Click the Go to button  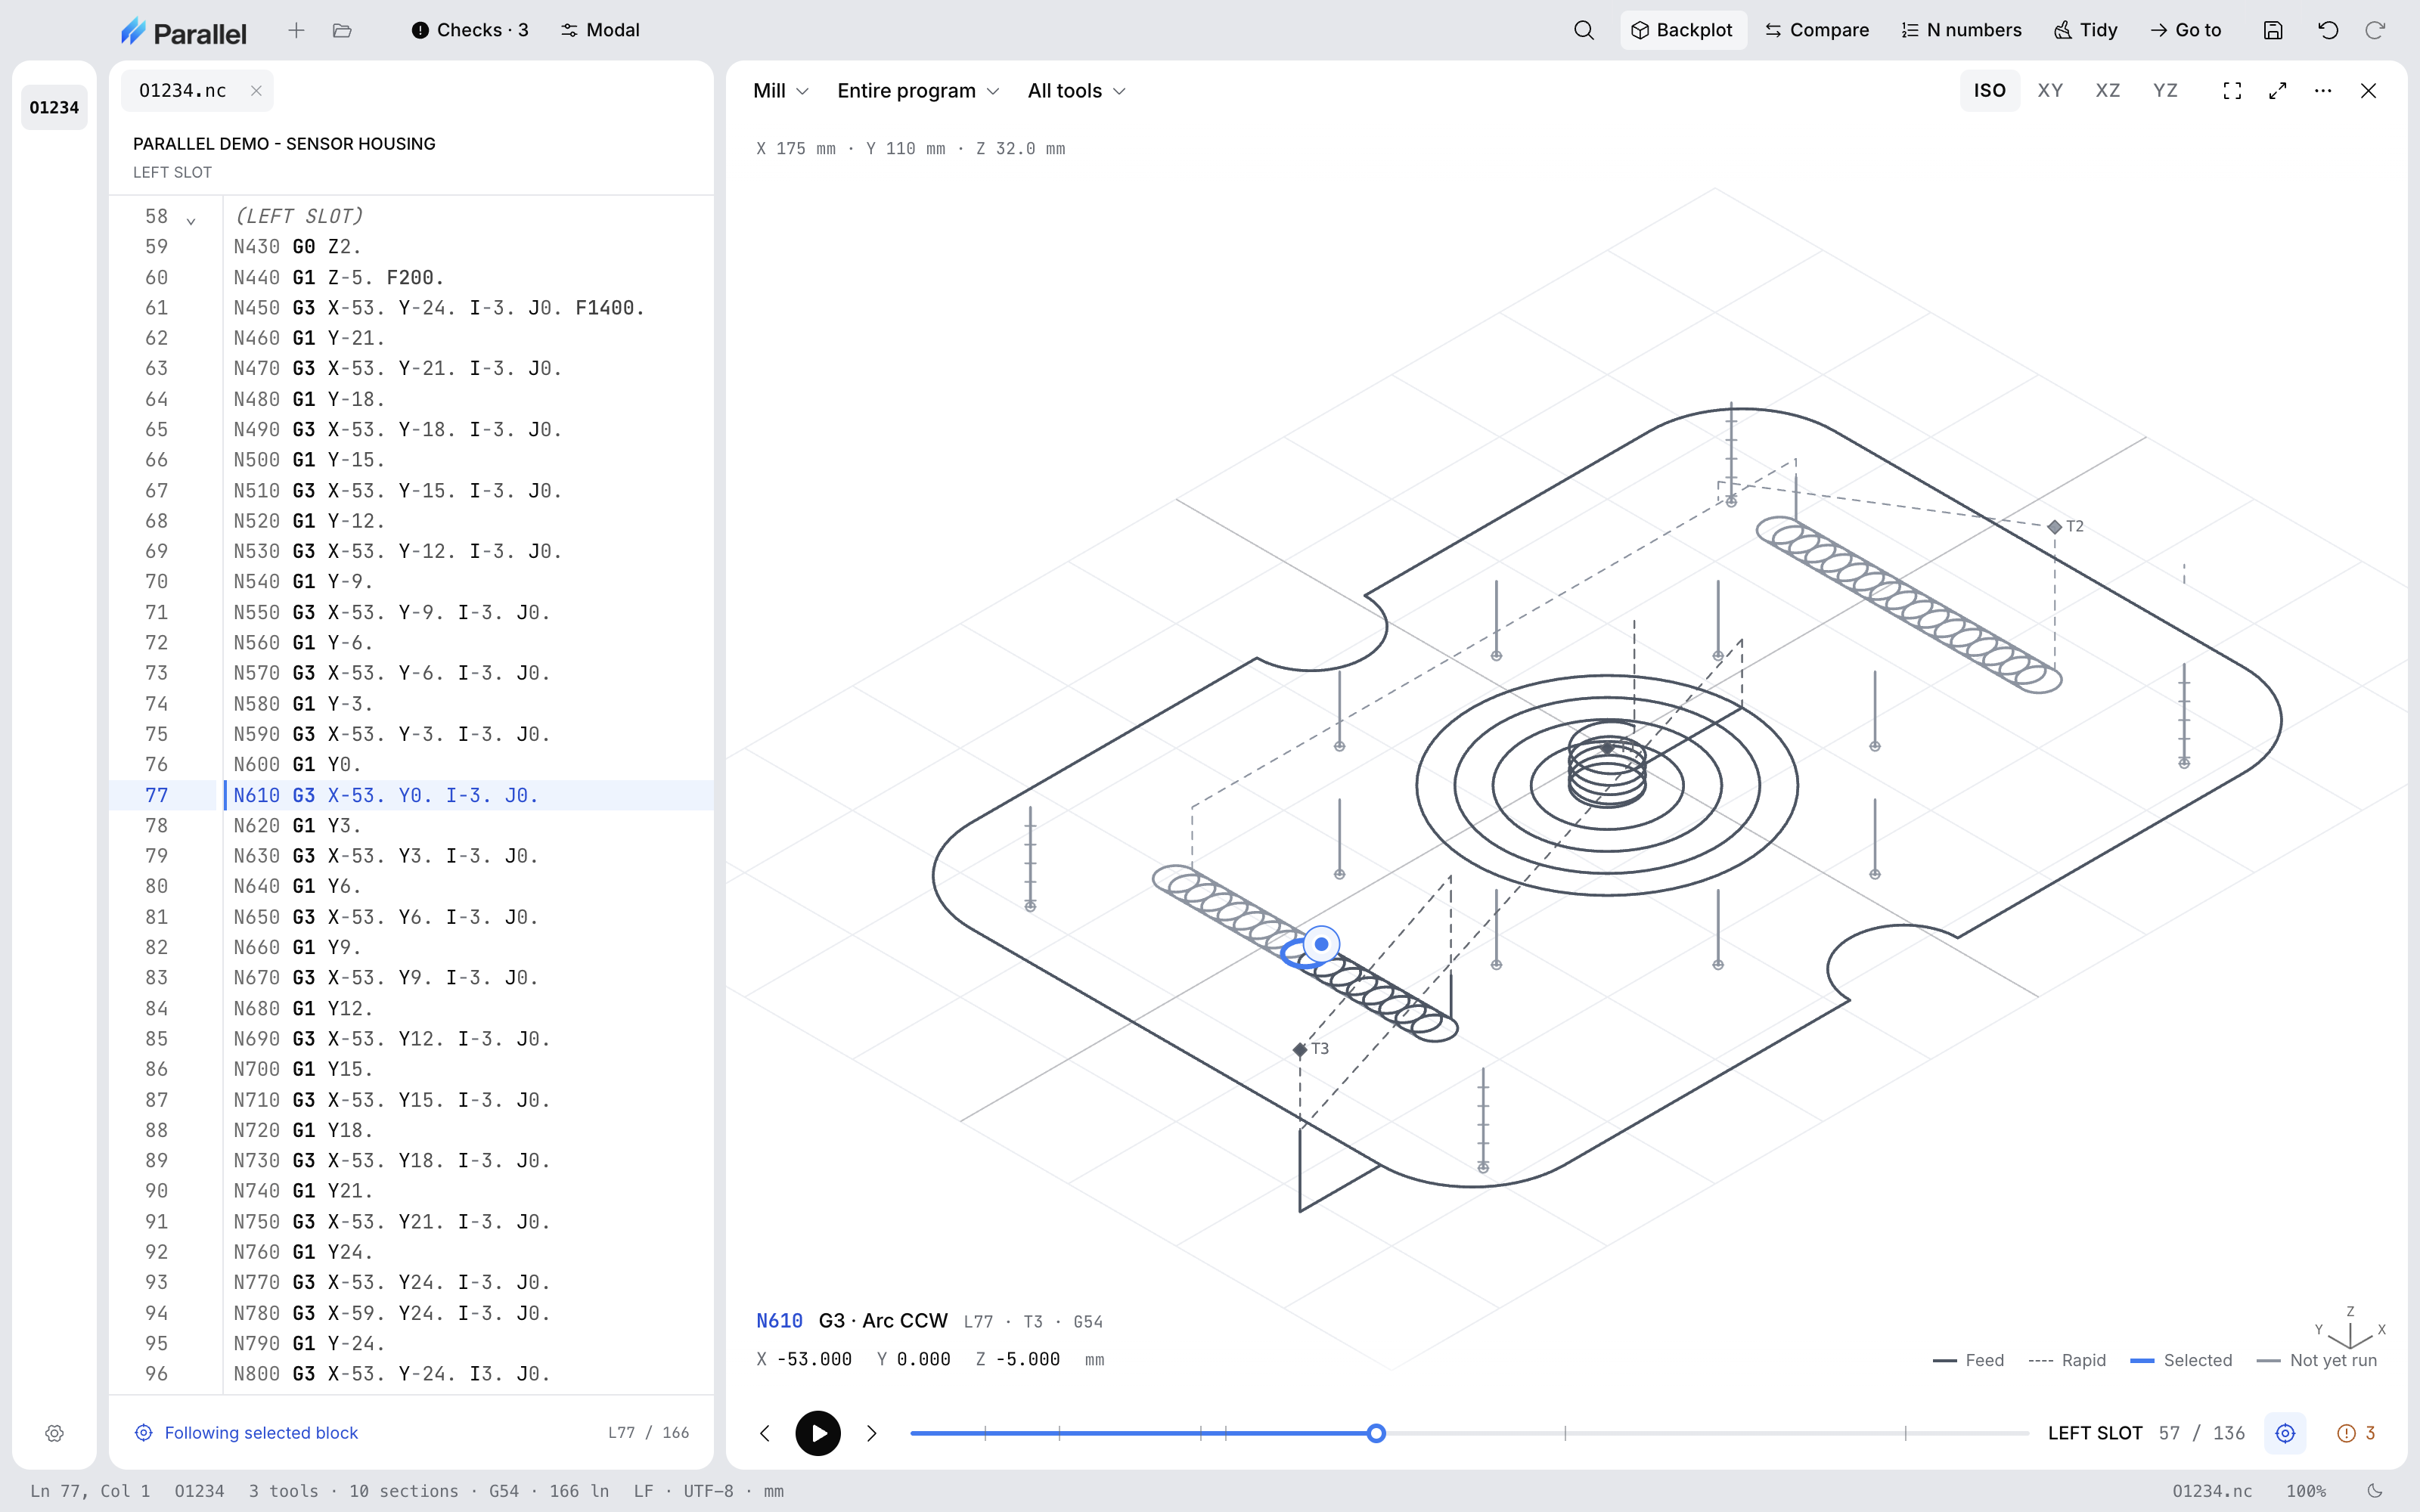[x=2185, y=30]
